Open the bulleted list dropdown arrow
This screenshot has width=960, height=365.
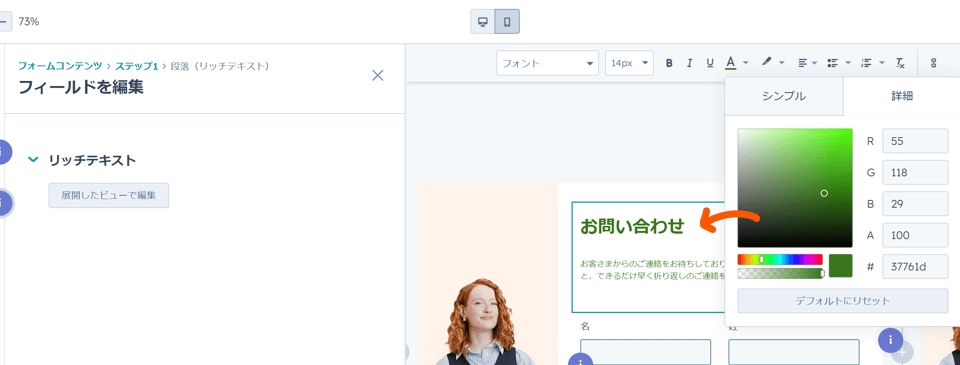point(848,63)
